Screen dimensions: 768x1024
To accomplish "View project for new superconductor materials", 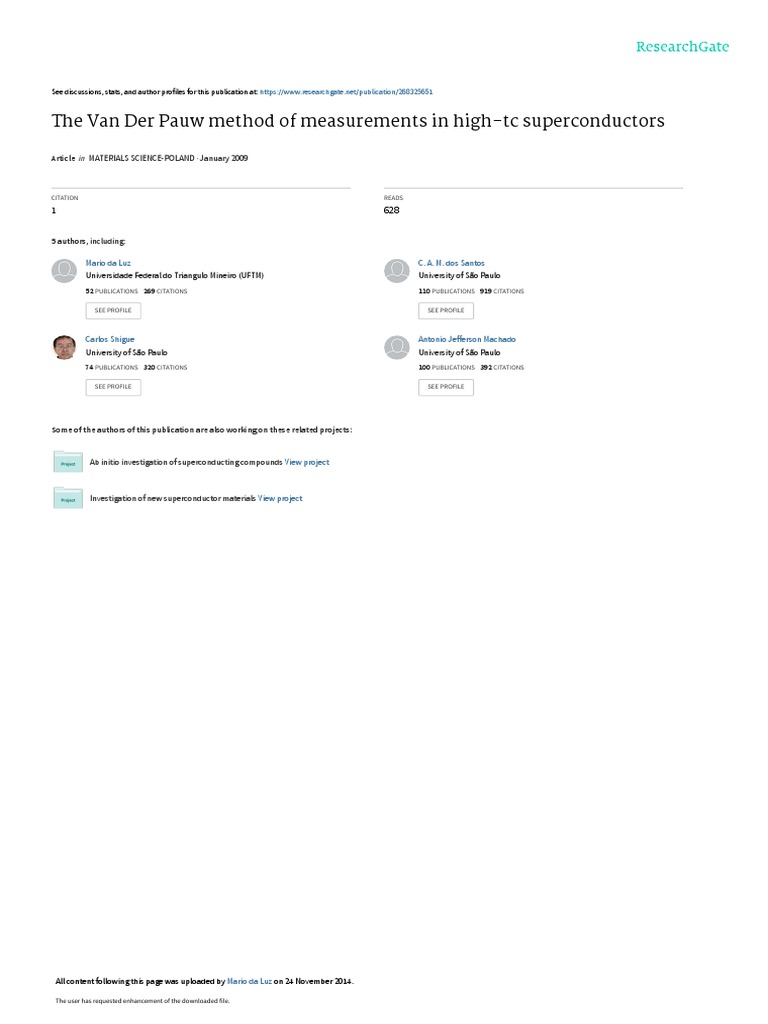I will pos(280,498).
